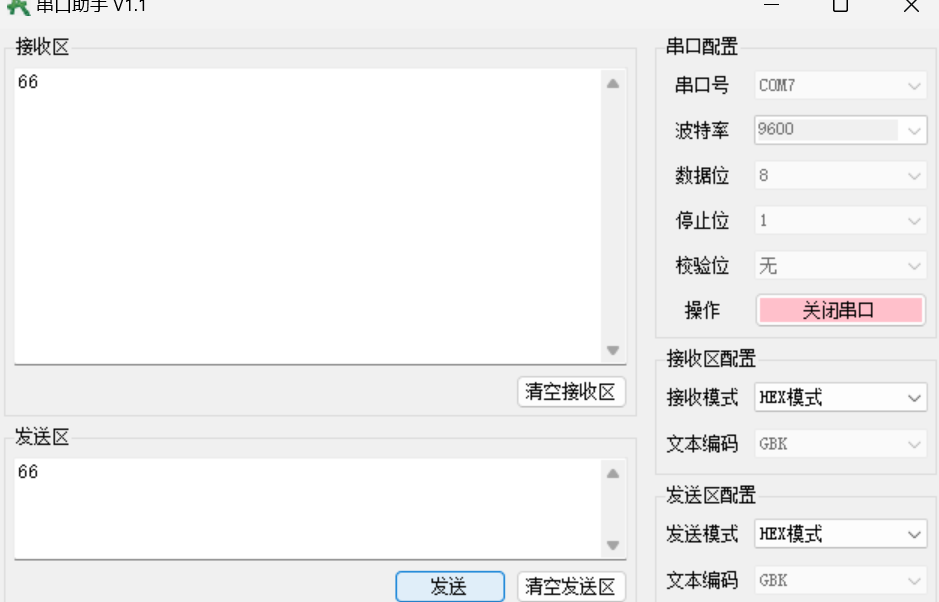This screenshot has width=939, height=602.
Task: Open the 接收模式 HEX模式 dropdown
Action: coord(841,397)
